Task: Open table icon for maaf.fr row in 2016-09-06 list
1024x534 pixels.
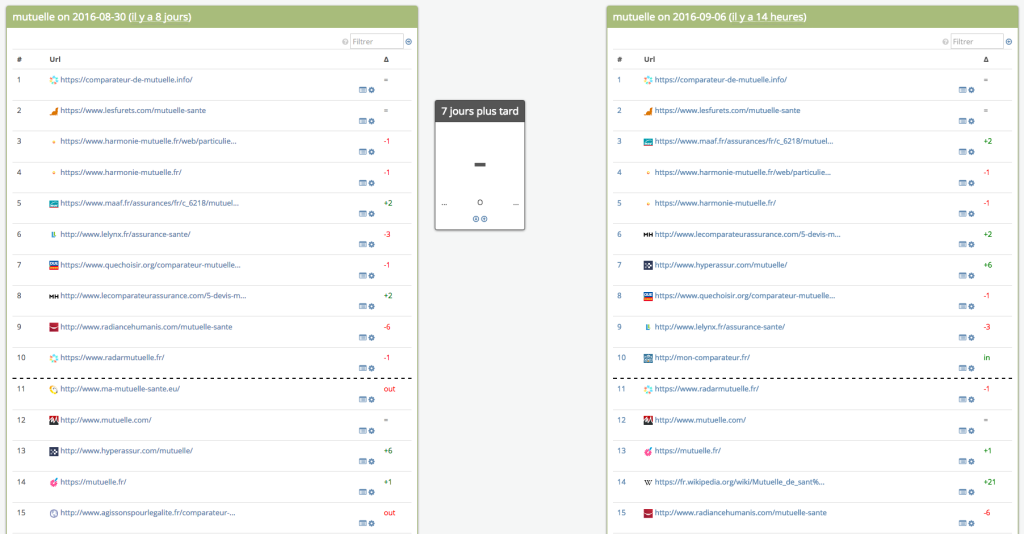Action: click(963, 151)
